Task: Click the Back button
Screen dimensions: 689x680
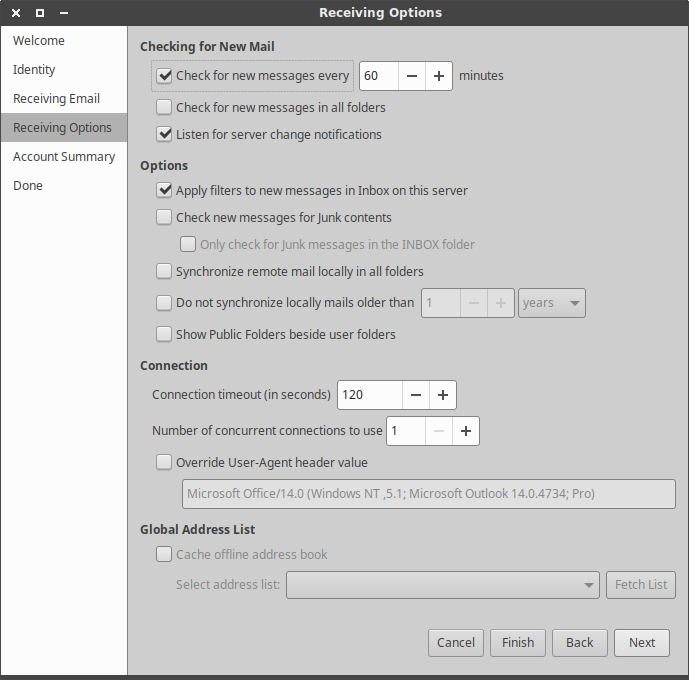Action: tap(579, 643)
